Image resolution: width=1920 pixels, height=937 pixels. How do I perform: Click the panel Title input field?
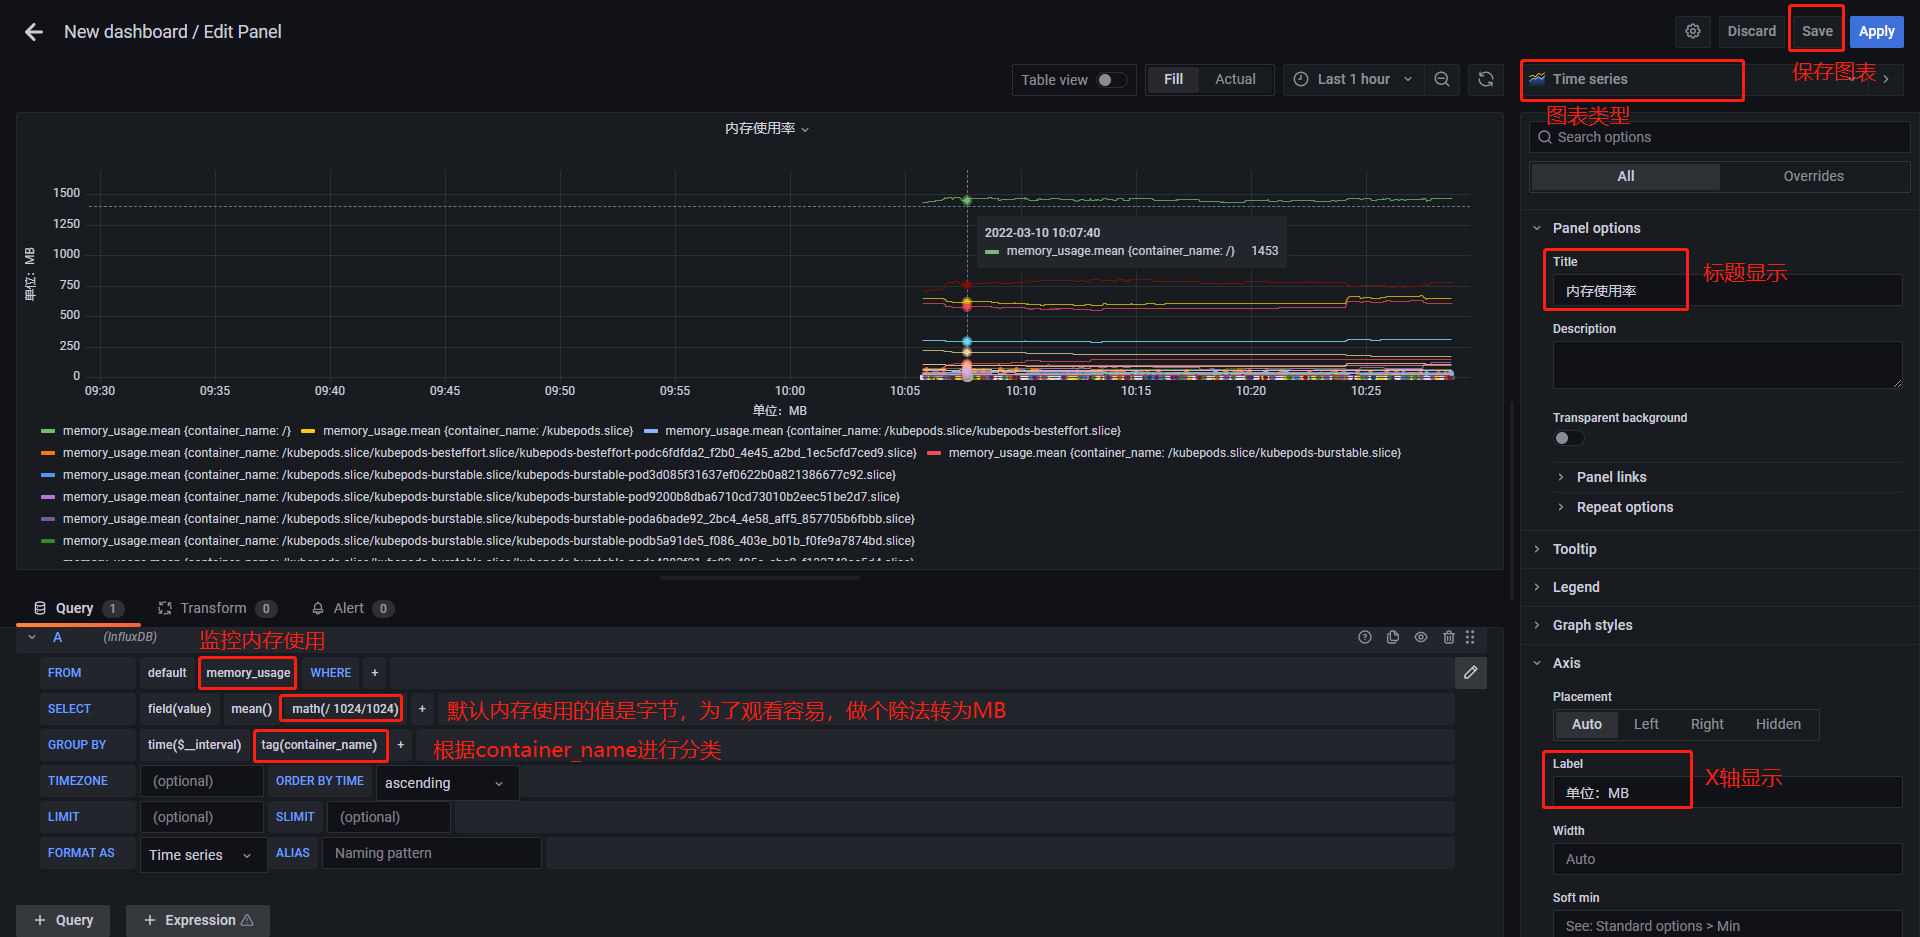1727,291
